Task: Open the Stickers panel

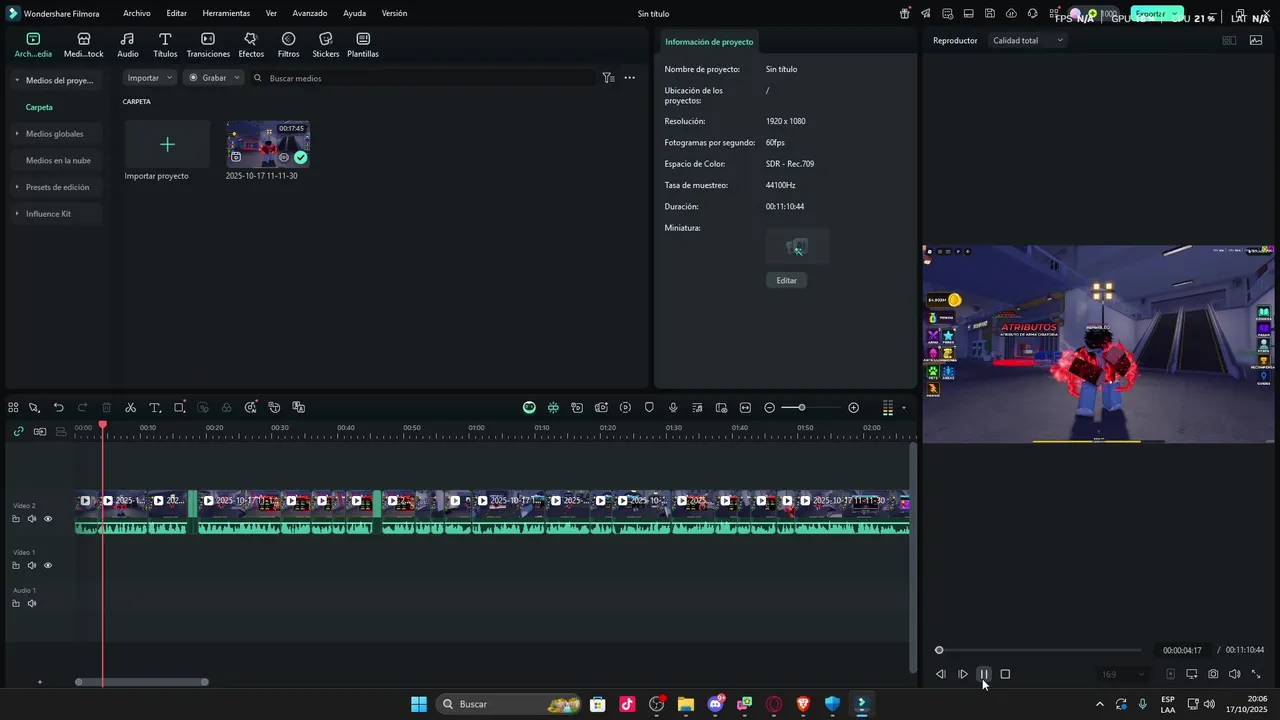Action: click(325, 45)
